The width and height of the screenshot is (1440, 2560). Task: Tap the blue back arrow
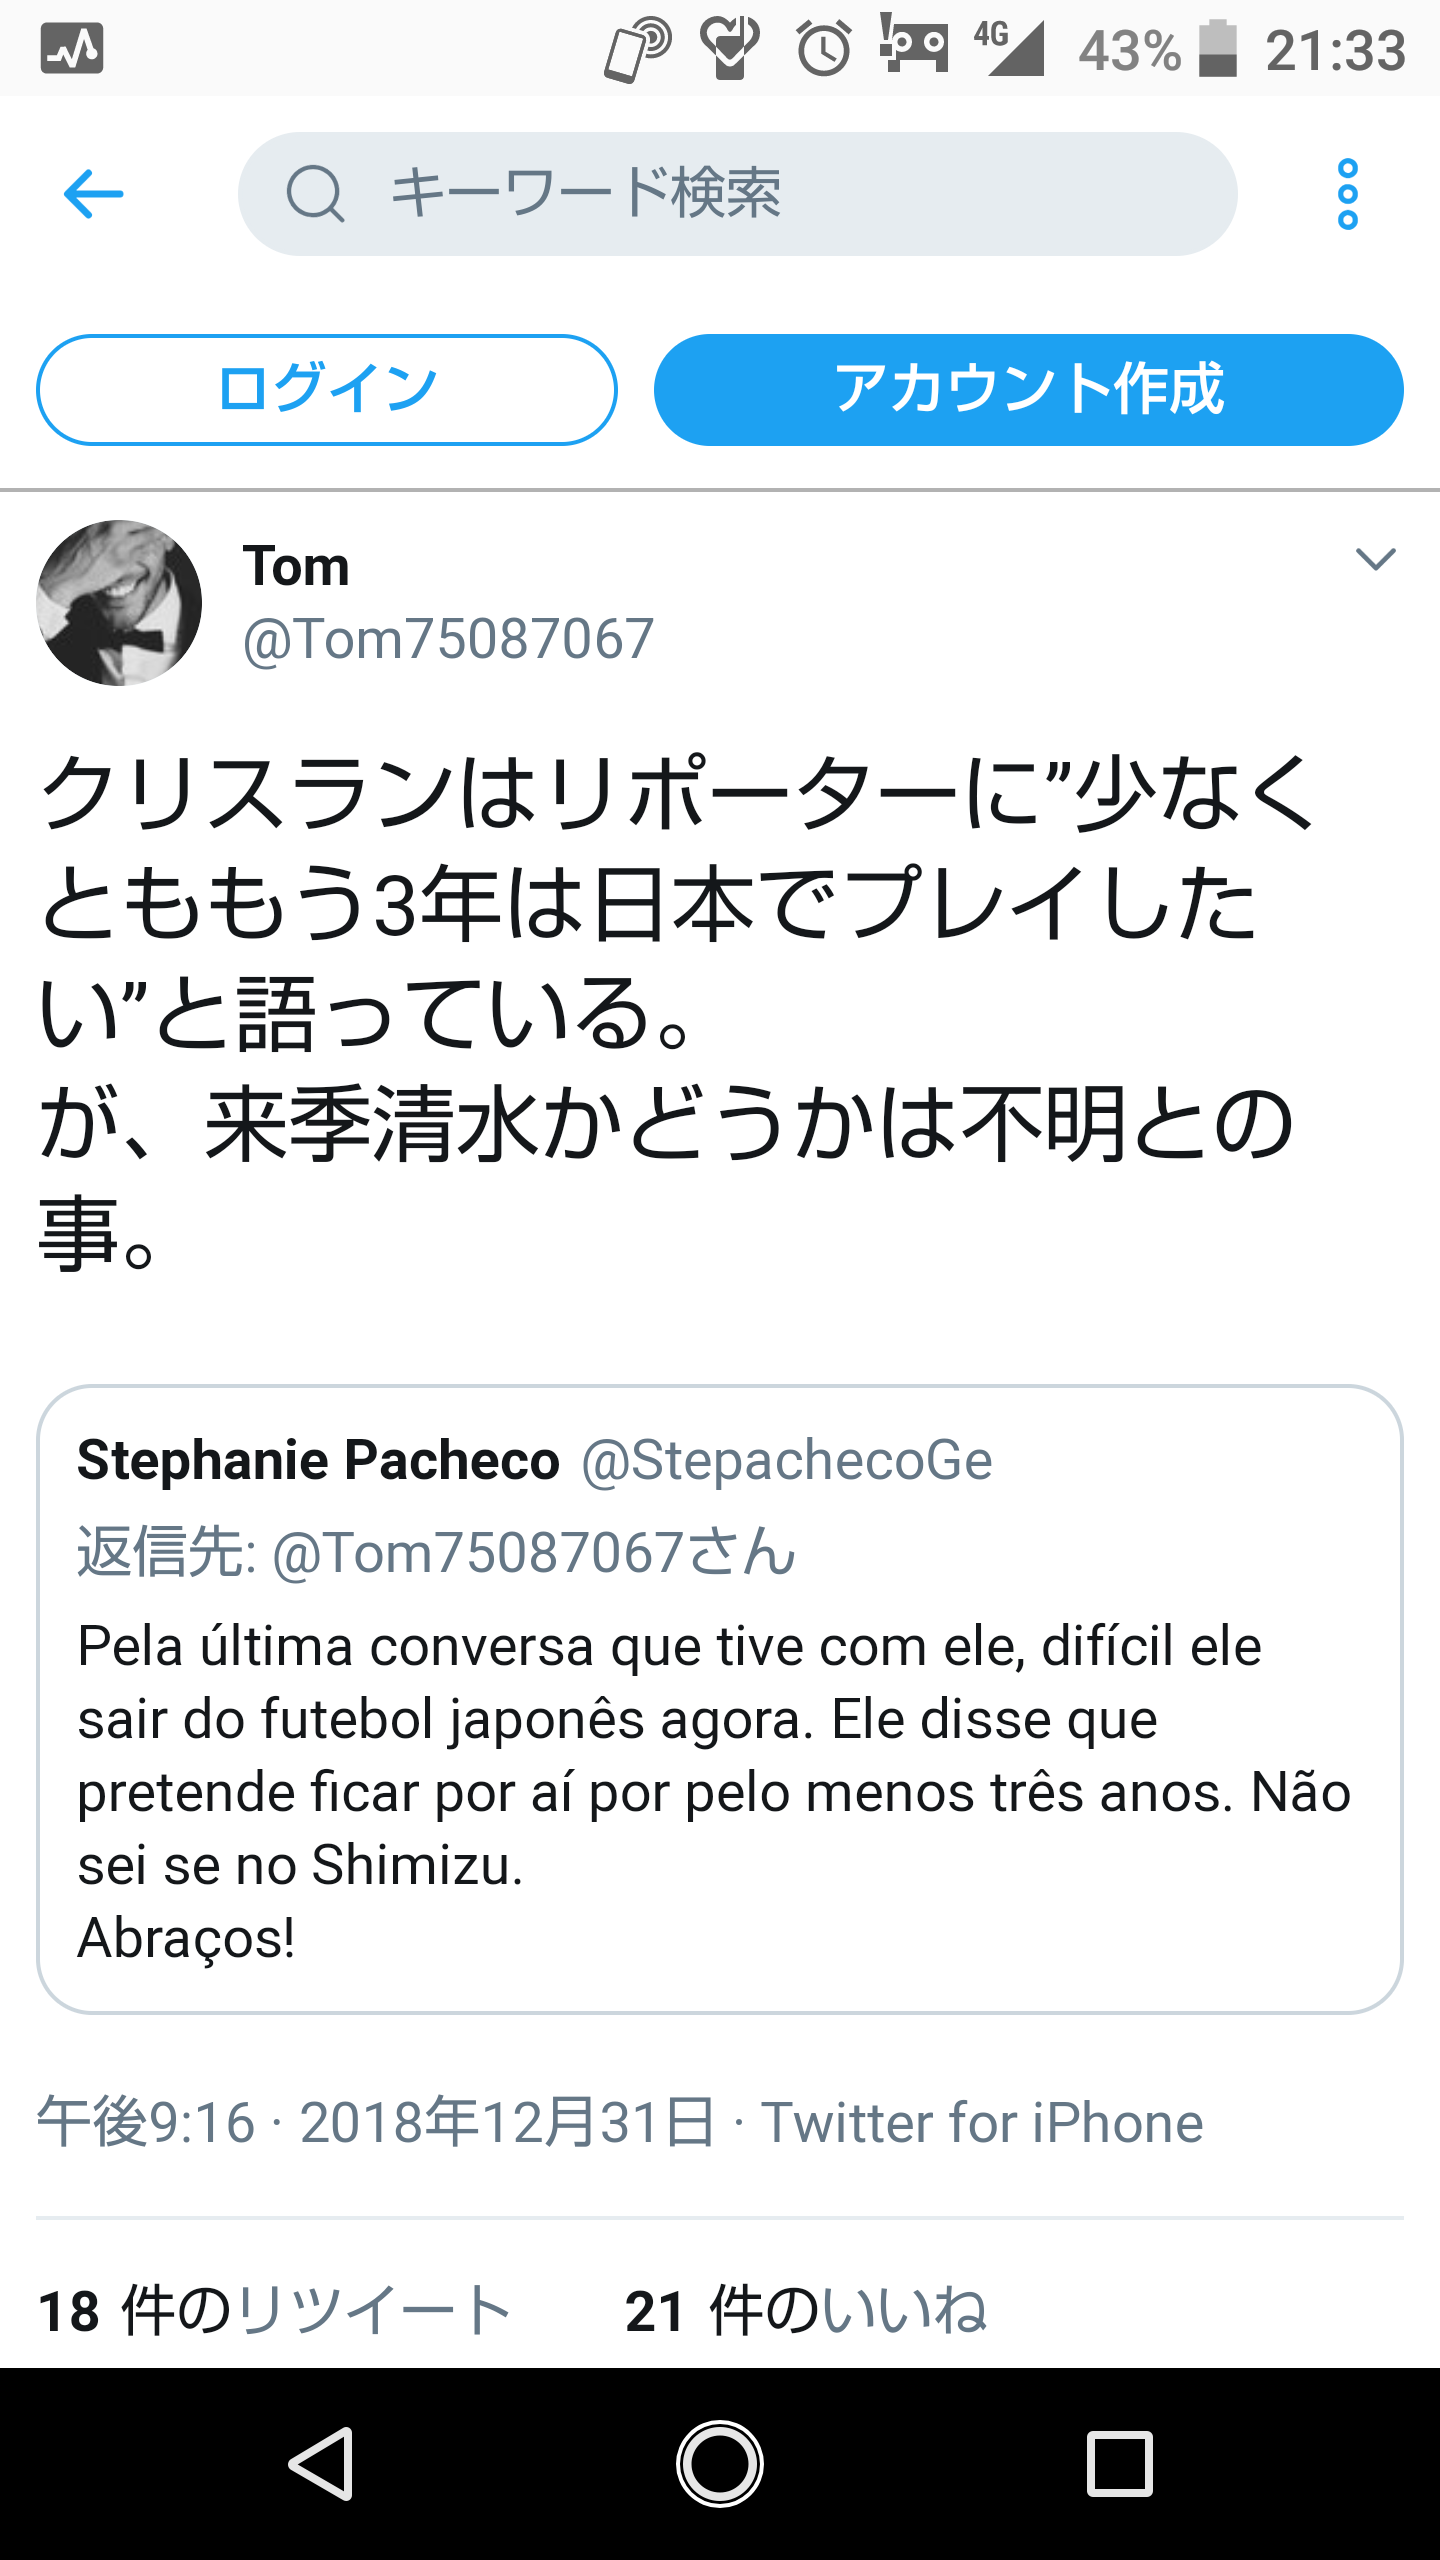(93, 193)
